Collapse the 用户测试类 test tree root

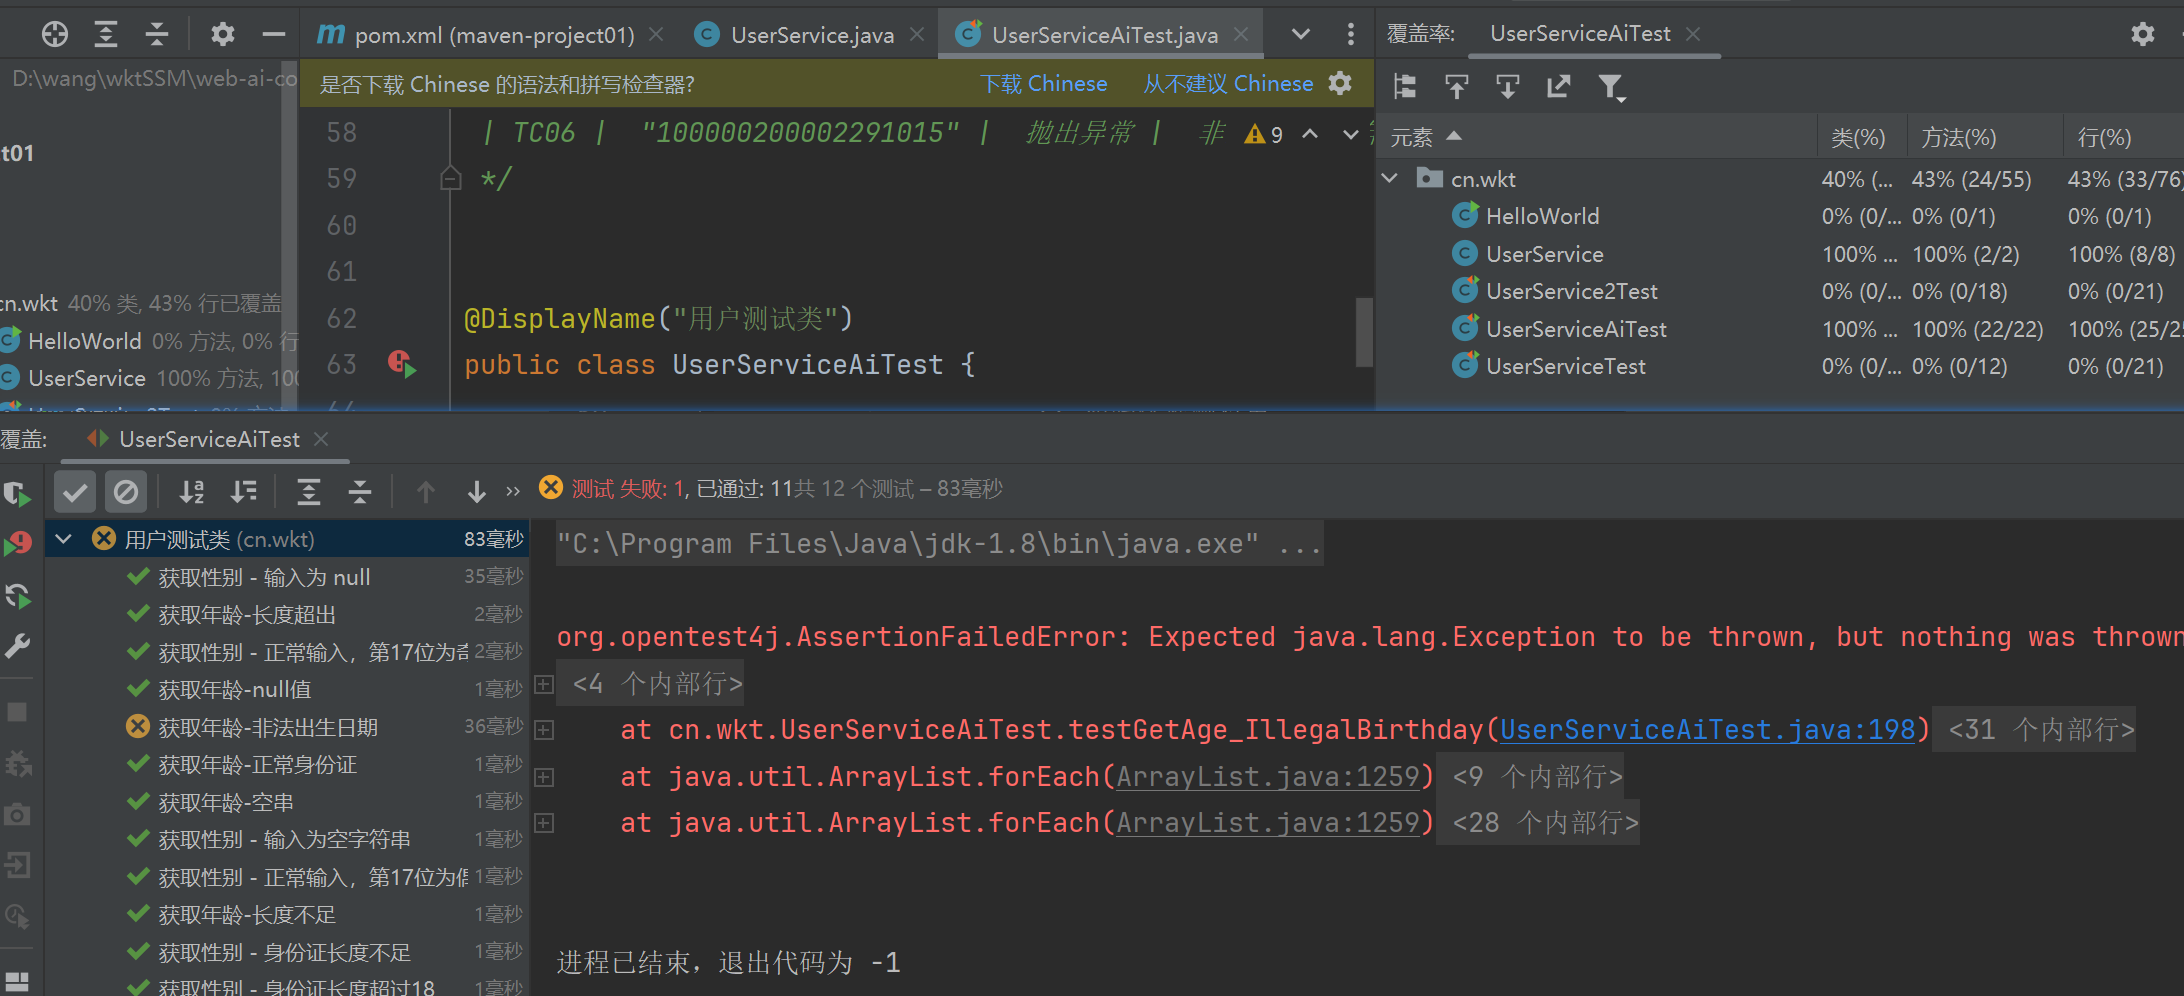[64, 540]
